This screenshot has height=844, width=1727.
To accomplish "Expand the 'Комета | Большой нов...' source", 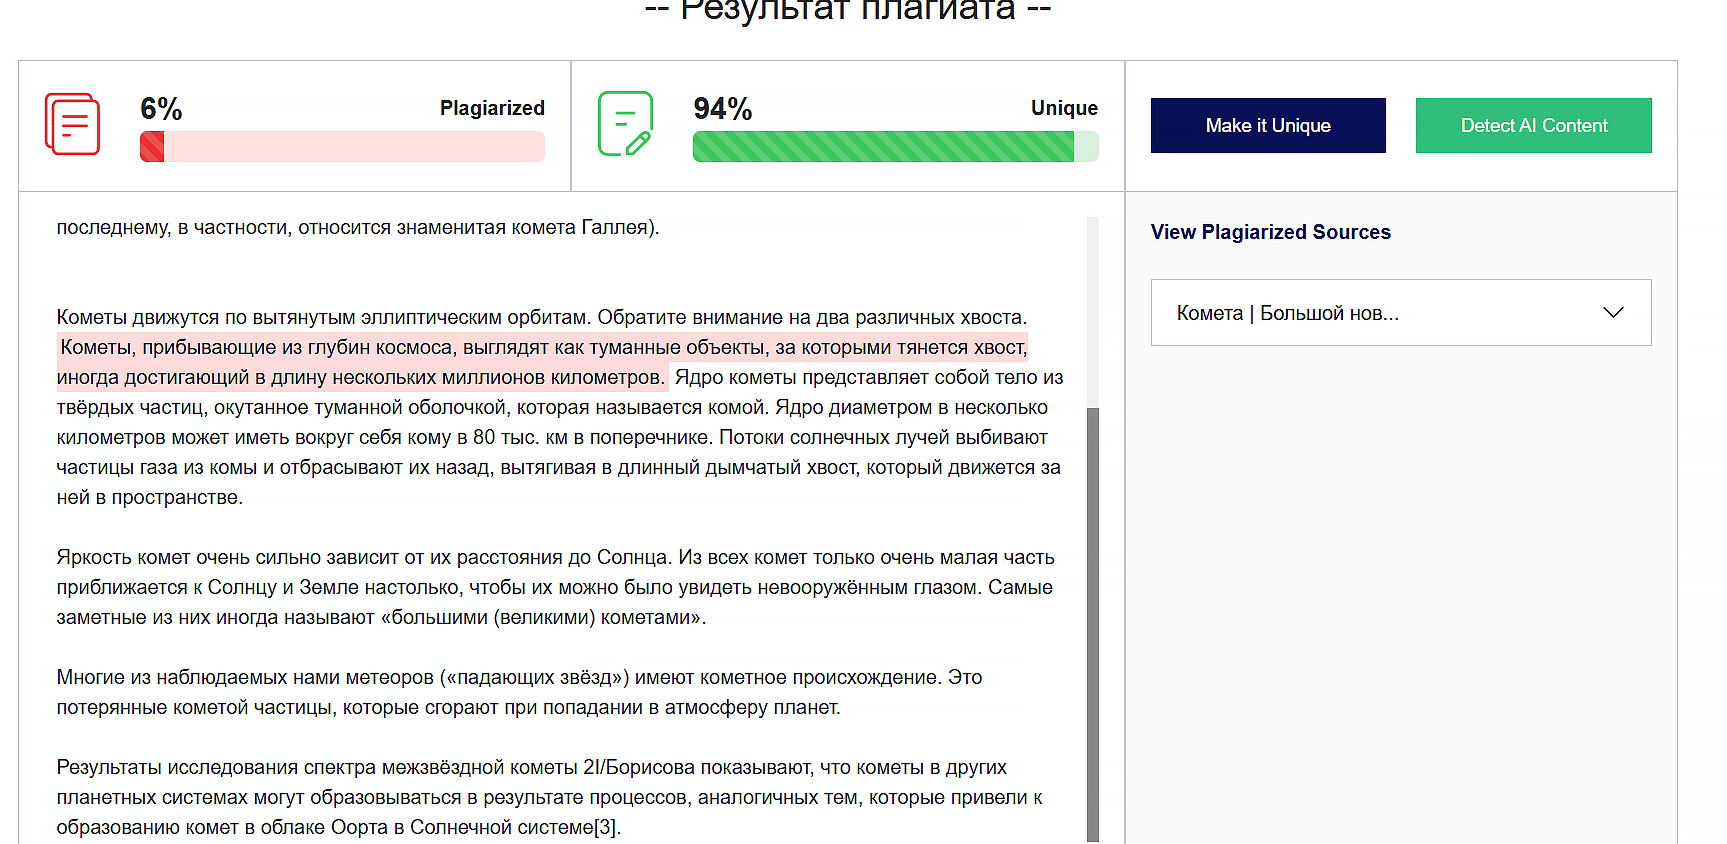I will pyautogui.click(x=1401, y=313).
